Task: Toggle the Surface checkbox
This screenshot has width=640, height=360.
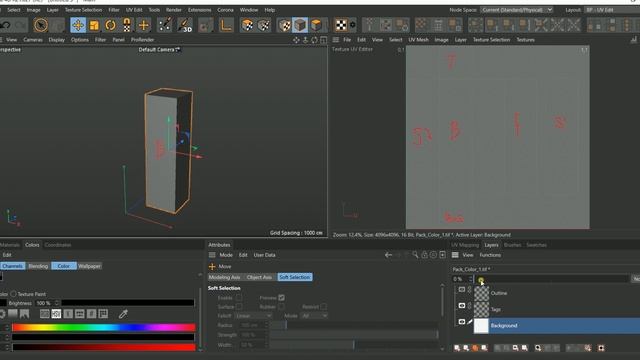Action: coord(239,307)
